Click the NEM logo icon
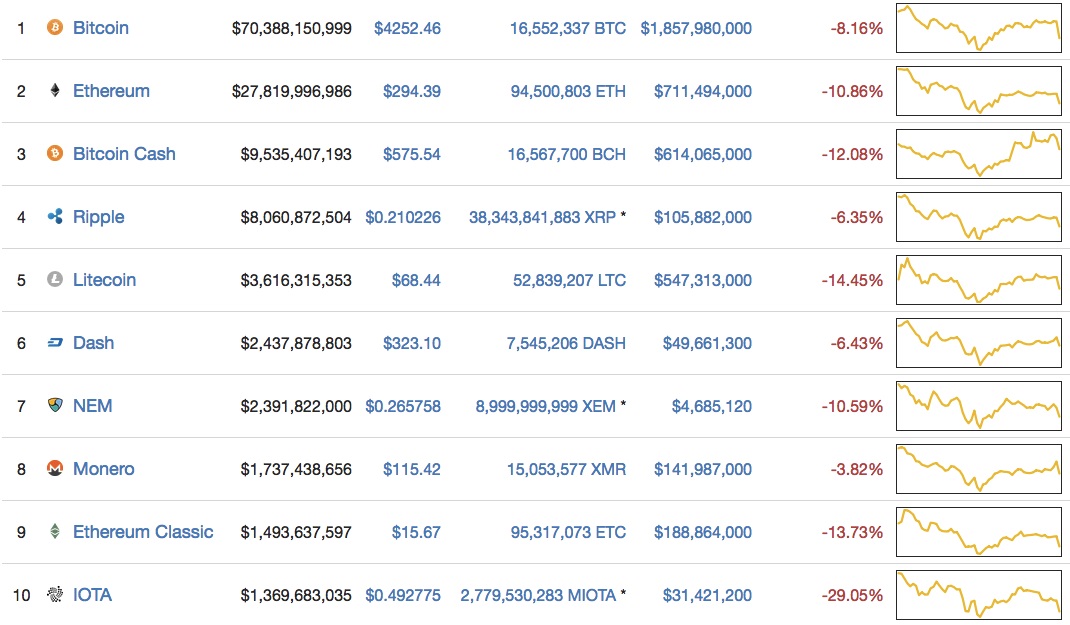This screenshot has height=625, width=1070. tap(54, 406)
